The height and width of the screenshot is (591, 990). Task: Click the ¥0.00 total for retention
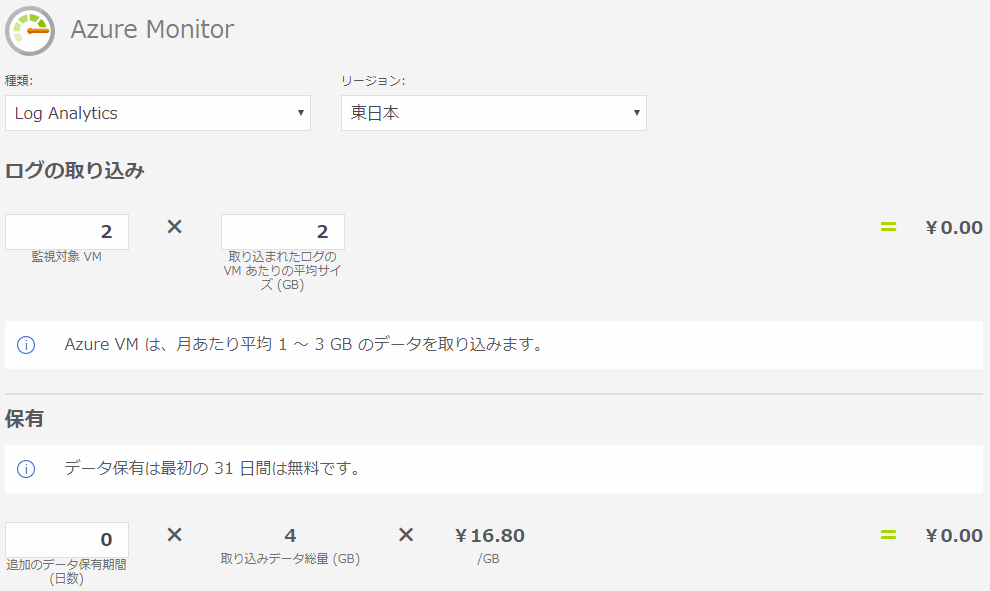[x=954, y=536]
